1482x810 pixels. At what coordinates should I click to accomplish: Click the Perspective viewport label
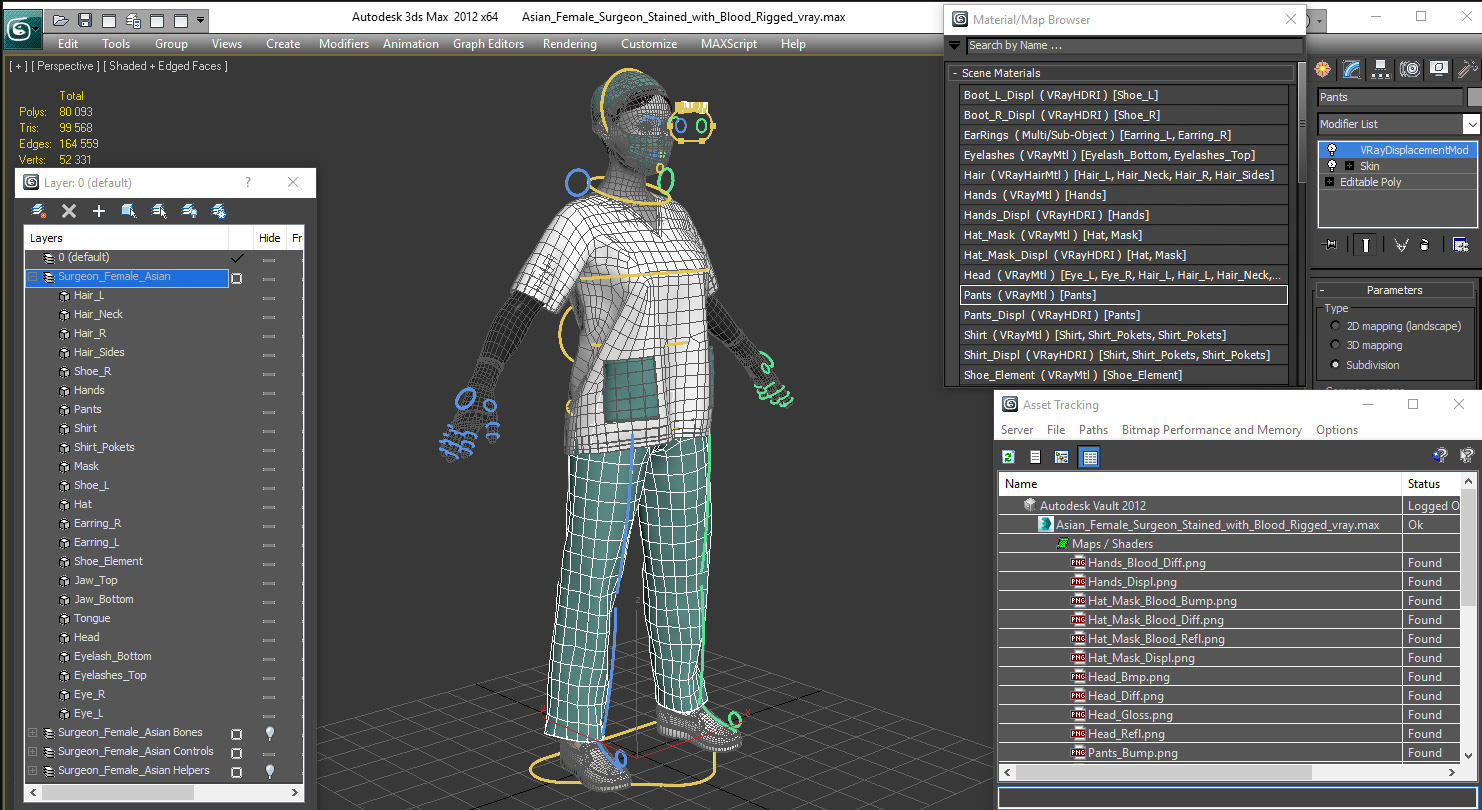(65, 66)
